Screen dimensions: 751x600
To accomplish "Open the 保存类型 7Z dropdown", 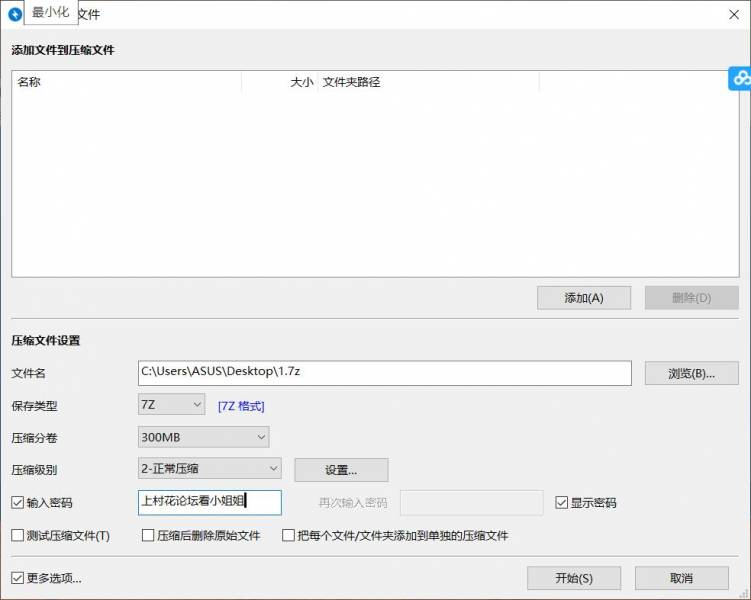I will tap(171, 405).
